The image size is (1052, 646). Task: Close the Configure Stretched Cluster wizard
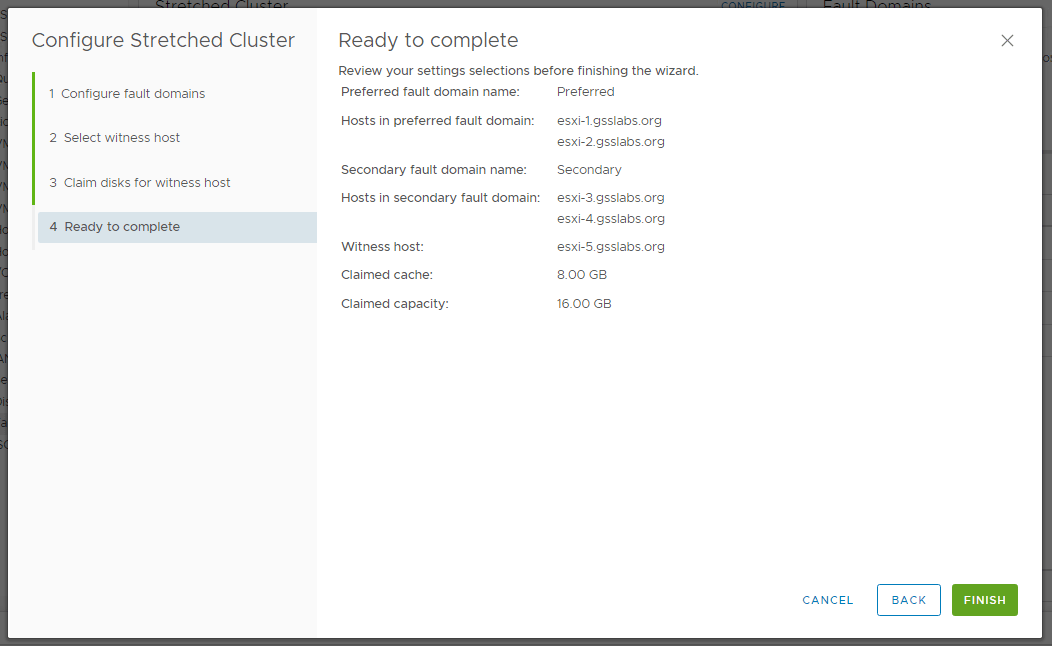coord(1007,41)
